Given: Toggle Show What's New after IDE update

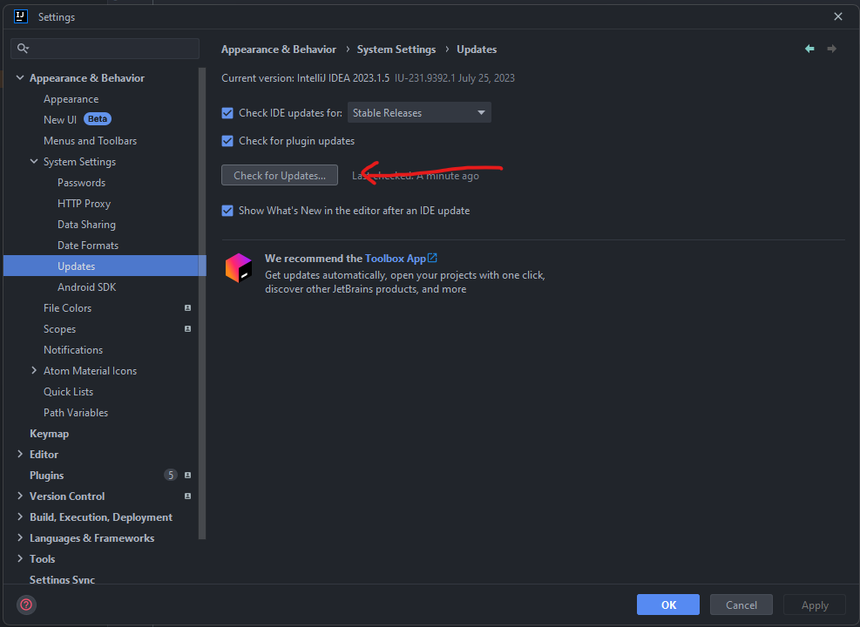Looking at the screenshot, I should (x=228, y=211).
